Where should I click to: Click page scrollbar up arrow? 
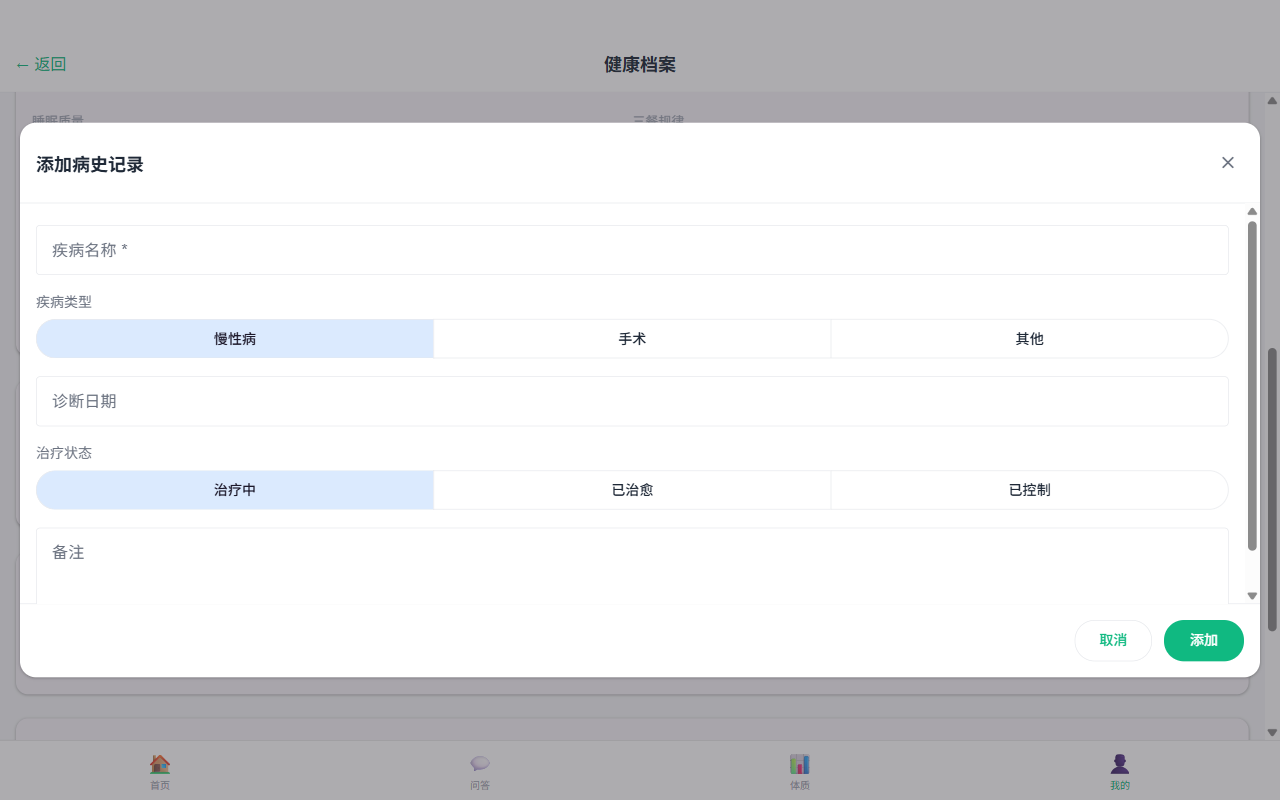point(1272,100)
